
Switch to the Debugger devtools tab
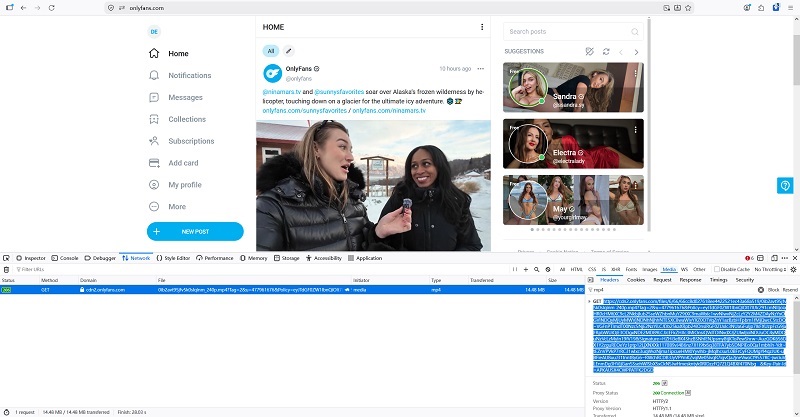[x=100, y=258]
